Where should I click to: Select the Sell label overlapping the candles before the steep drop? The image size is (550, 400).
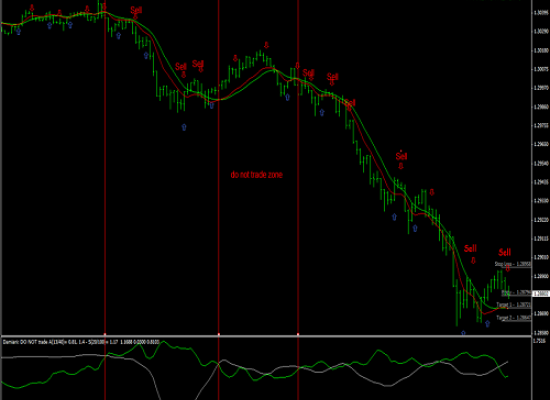pos(350,103)
